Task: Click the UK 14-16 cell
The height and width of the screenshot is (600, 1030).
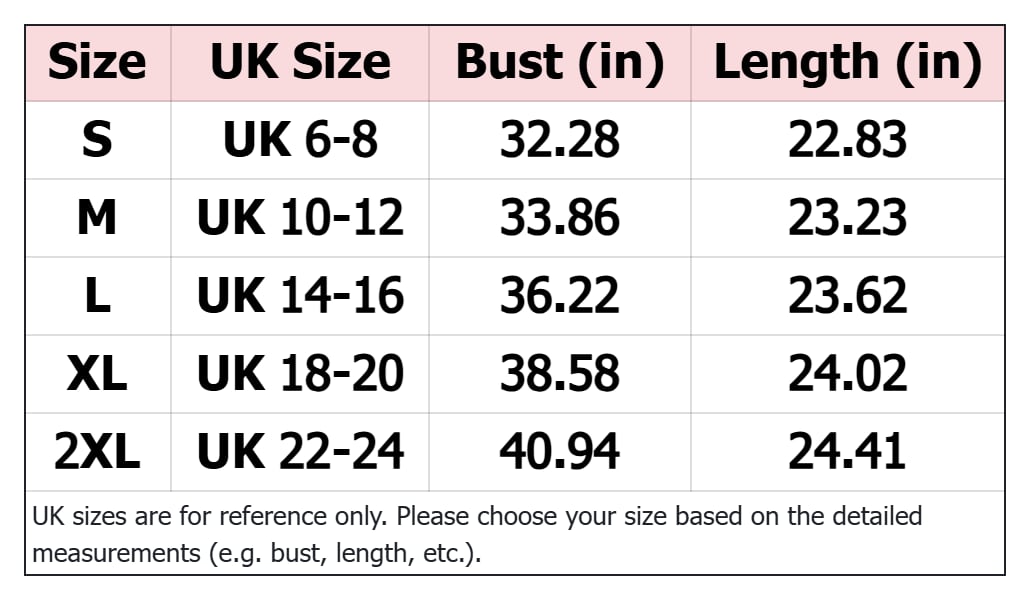Action: click(300, 296)
